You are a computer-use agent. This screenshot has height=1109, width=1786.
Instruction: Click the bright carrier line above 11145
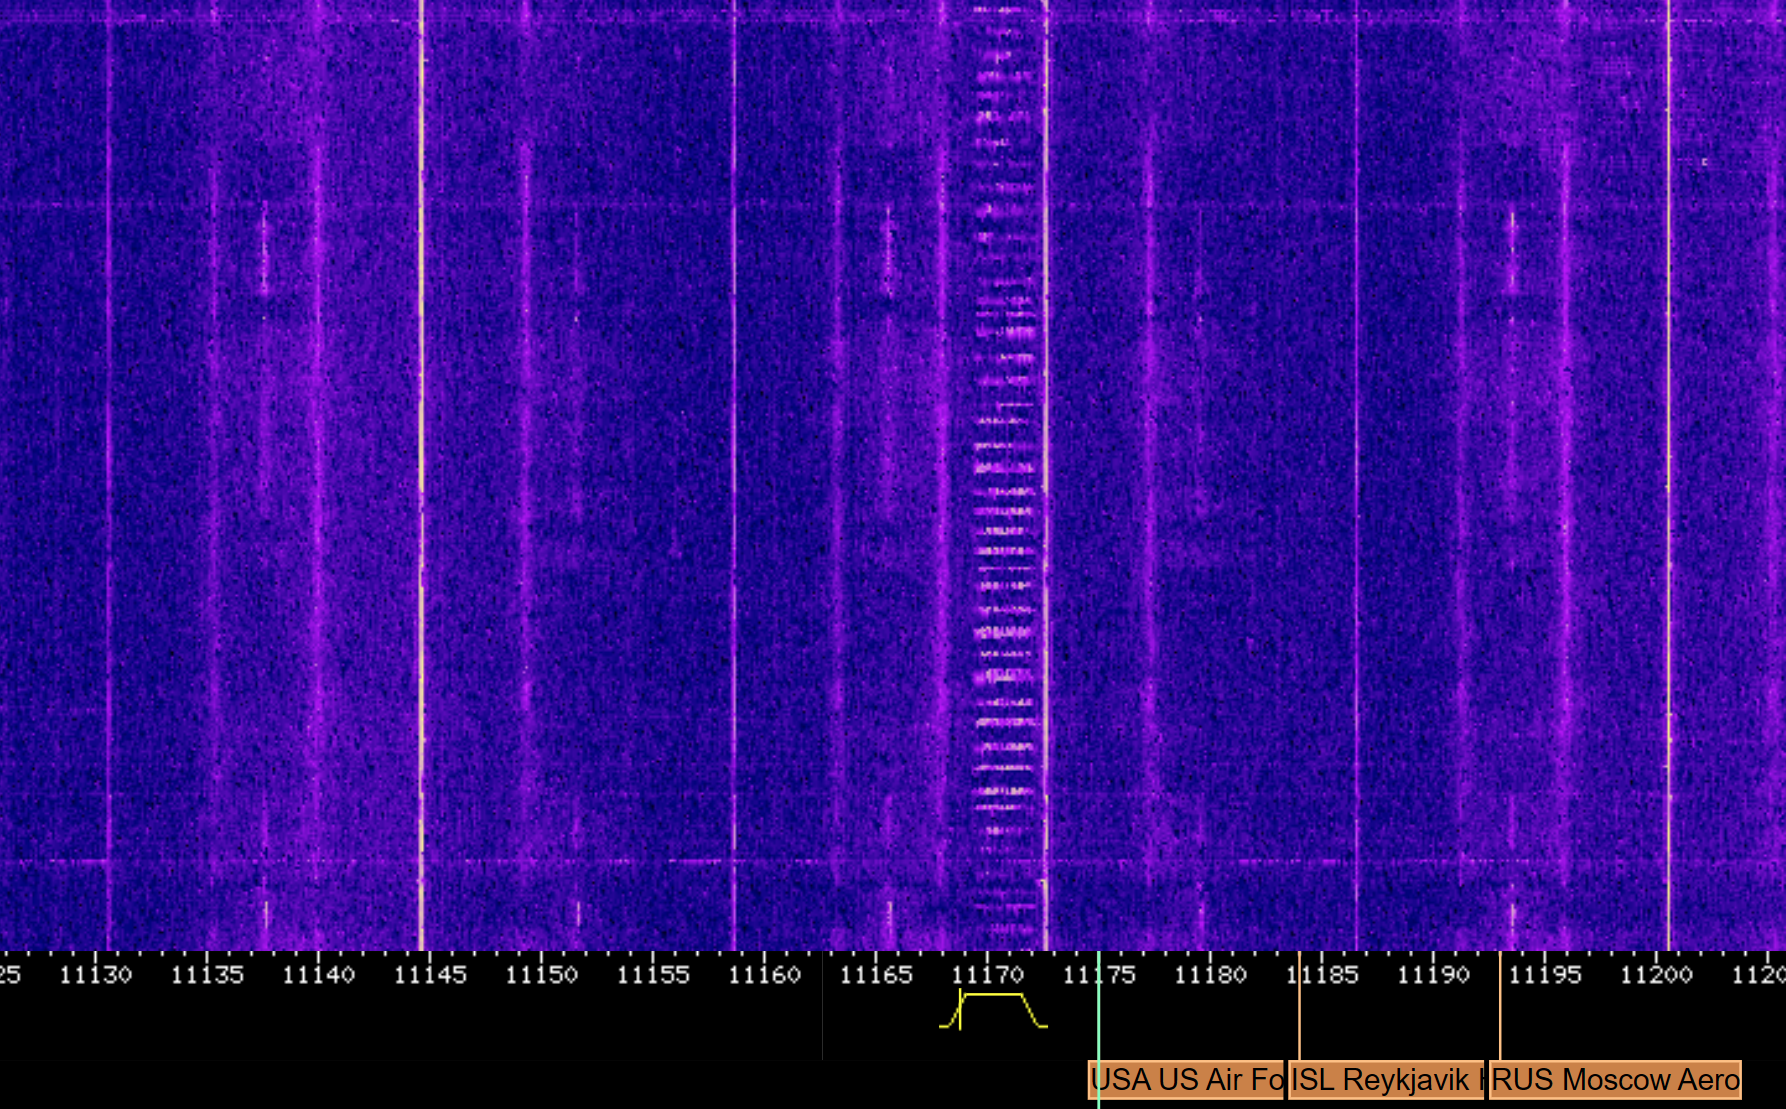421,475
